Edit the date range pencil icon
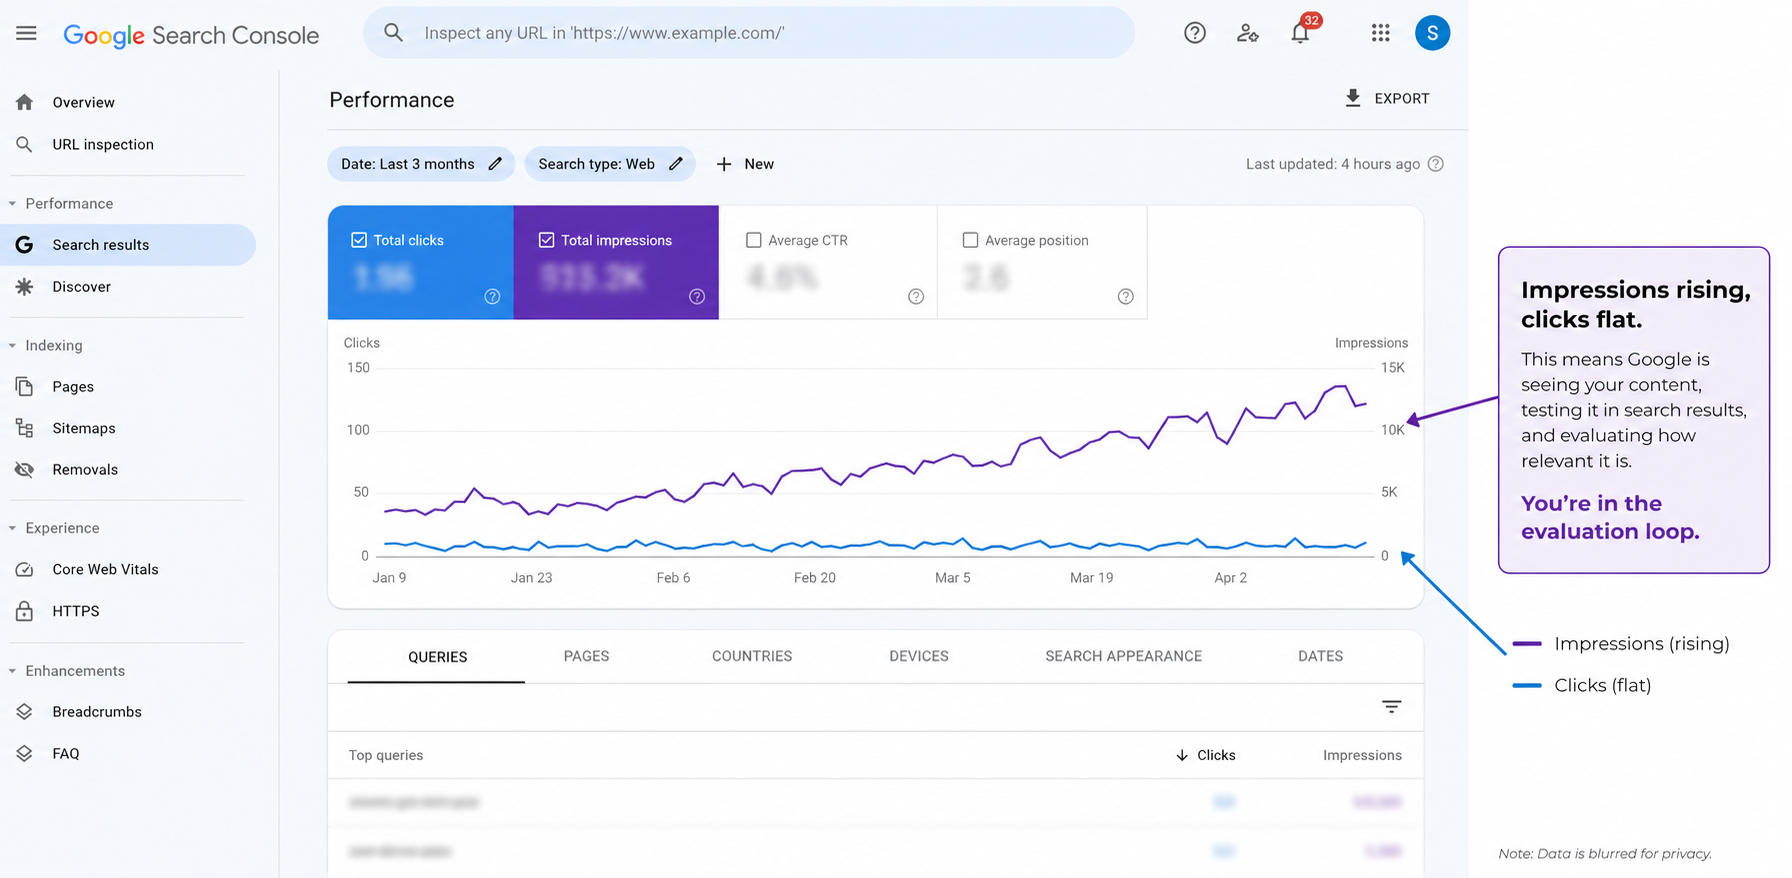The image size is (1792, 878). click(x=495, y=164)
